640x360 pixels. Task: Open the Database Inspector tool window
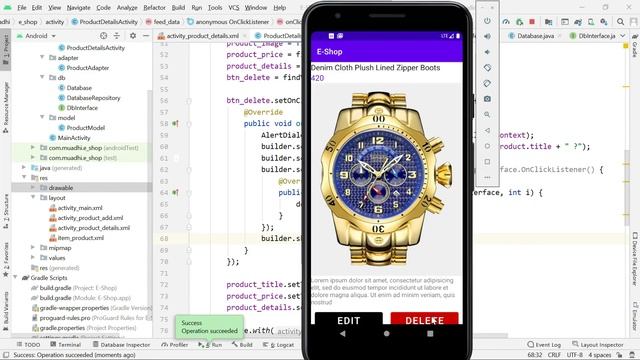[121, 345]
